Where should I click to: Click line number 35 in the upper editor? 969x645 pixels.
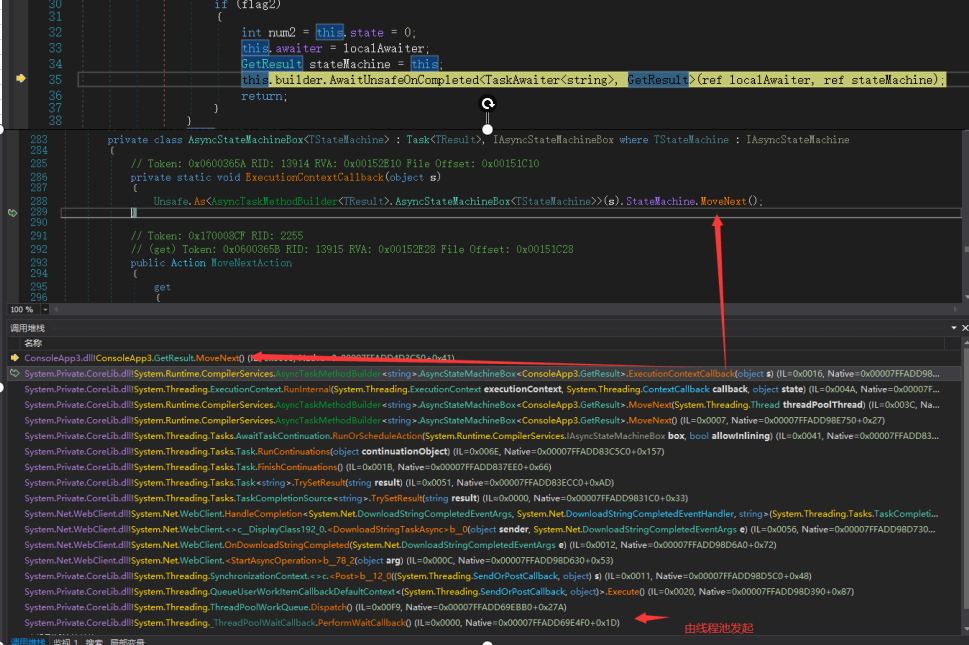tap(55, 80)
